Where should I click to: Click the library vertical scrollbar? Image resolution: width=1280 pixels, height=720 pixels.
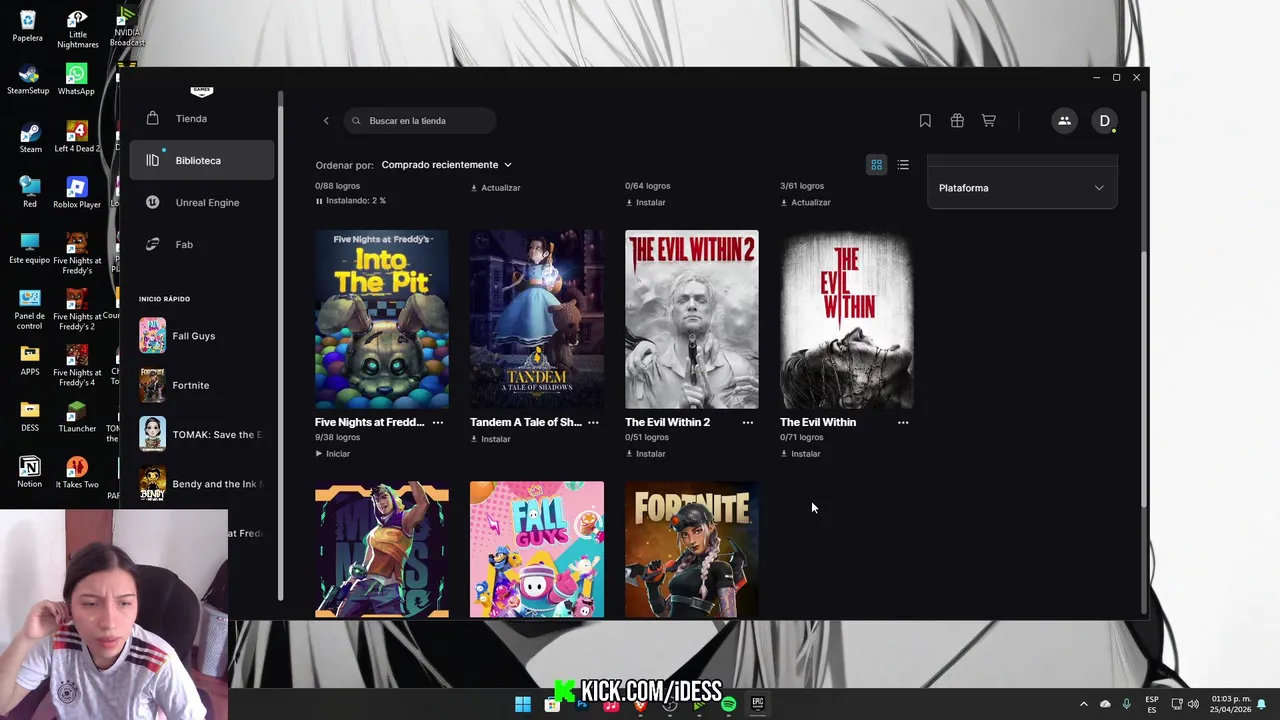1144,380
